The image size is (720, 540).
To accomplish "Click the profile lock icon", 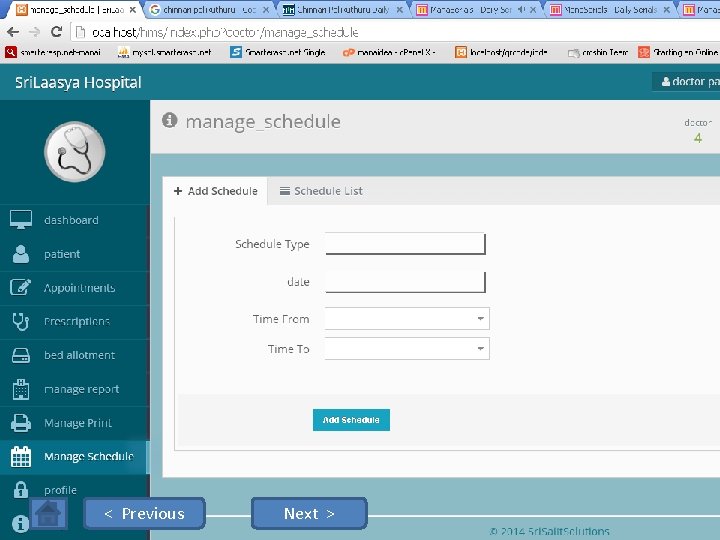I will (x=21, y=489).
